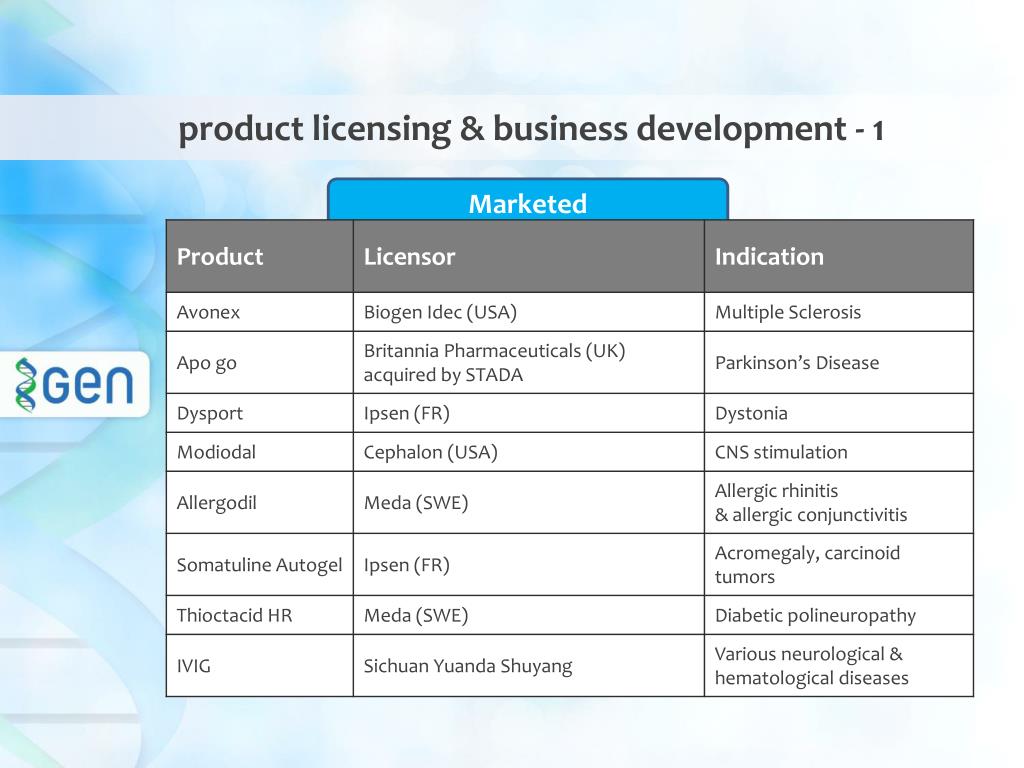Click 'Britannia Pharmaceuticals (UK) acquired by STADA' cell

tap(529, 362)
